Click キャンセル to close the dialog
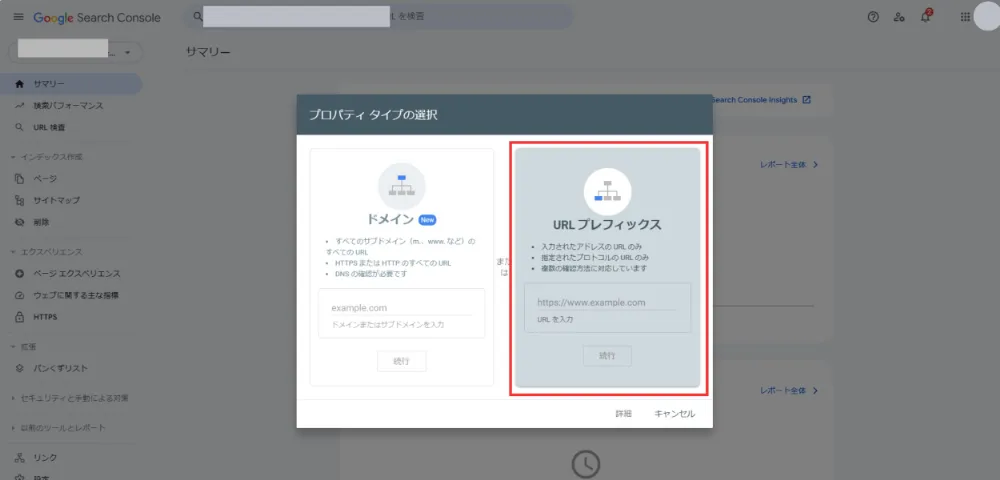Image resolution: width=1000 pixels, height=480 pixels. 675,414
